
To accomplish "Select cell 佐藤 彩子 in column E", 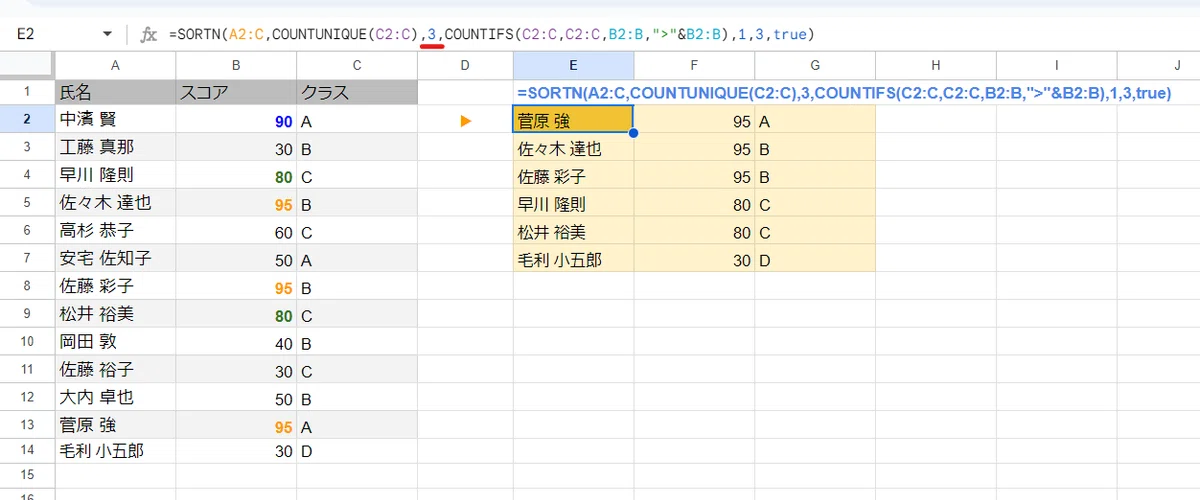I will tap(573, 175).
